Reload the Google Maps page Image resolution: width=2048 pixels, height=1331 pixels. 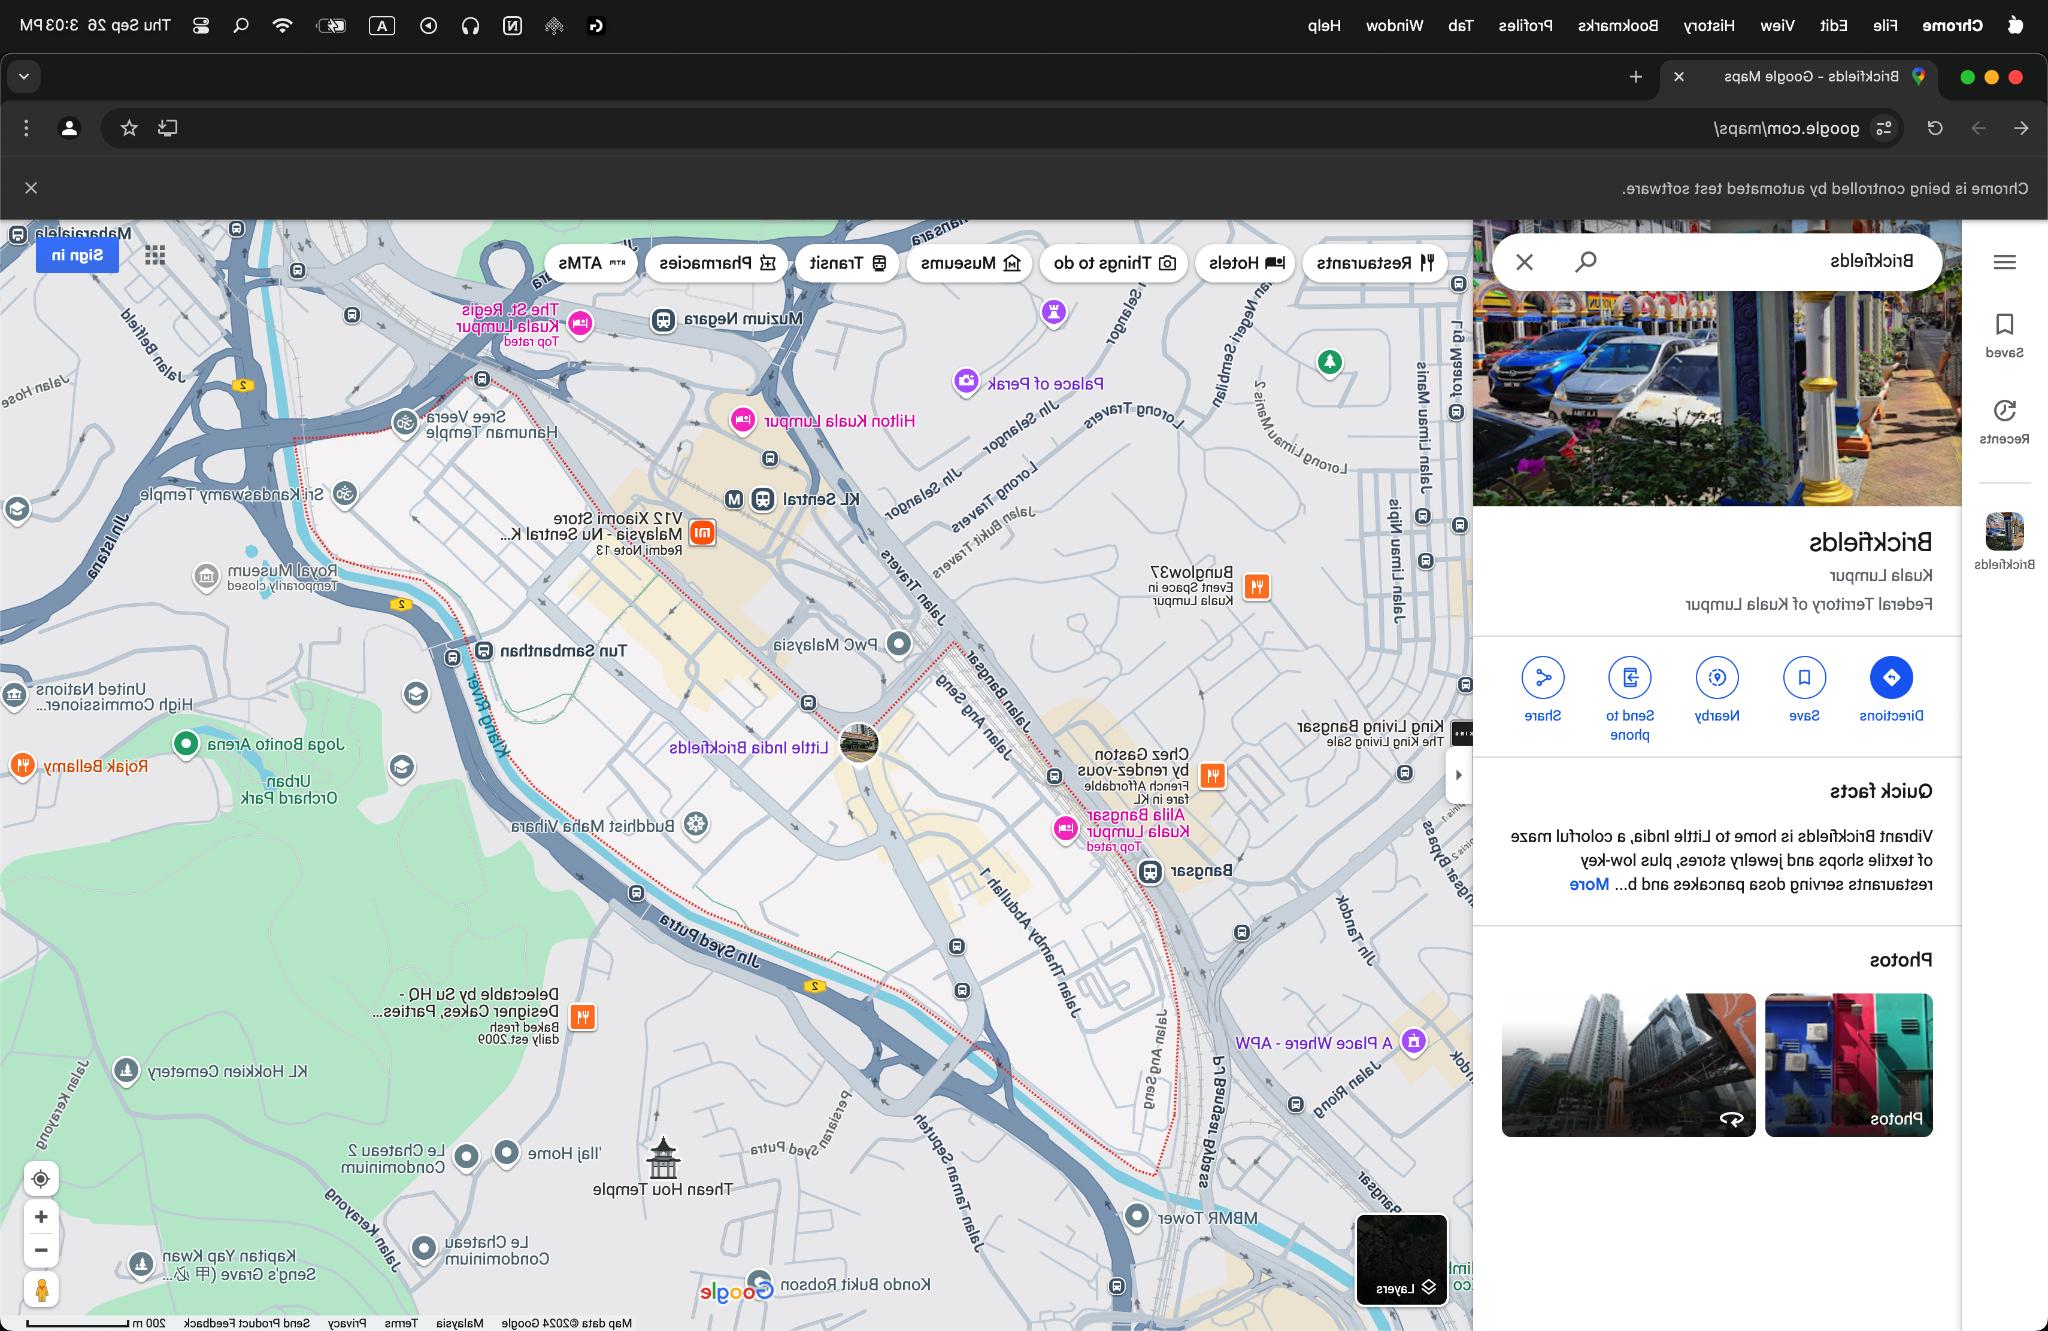point(1935,128)
